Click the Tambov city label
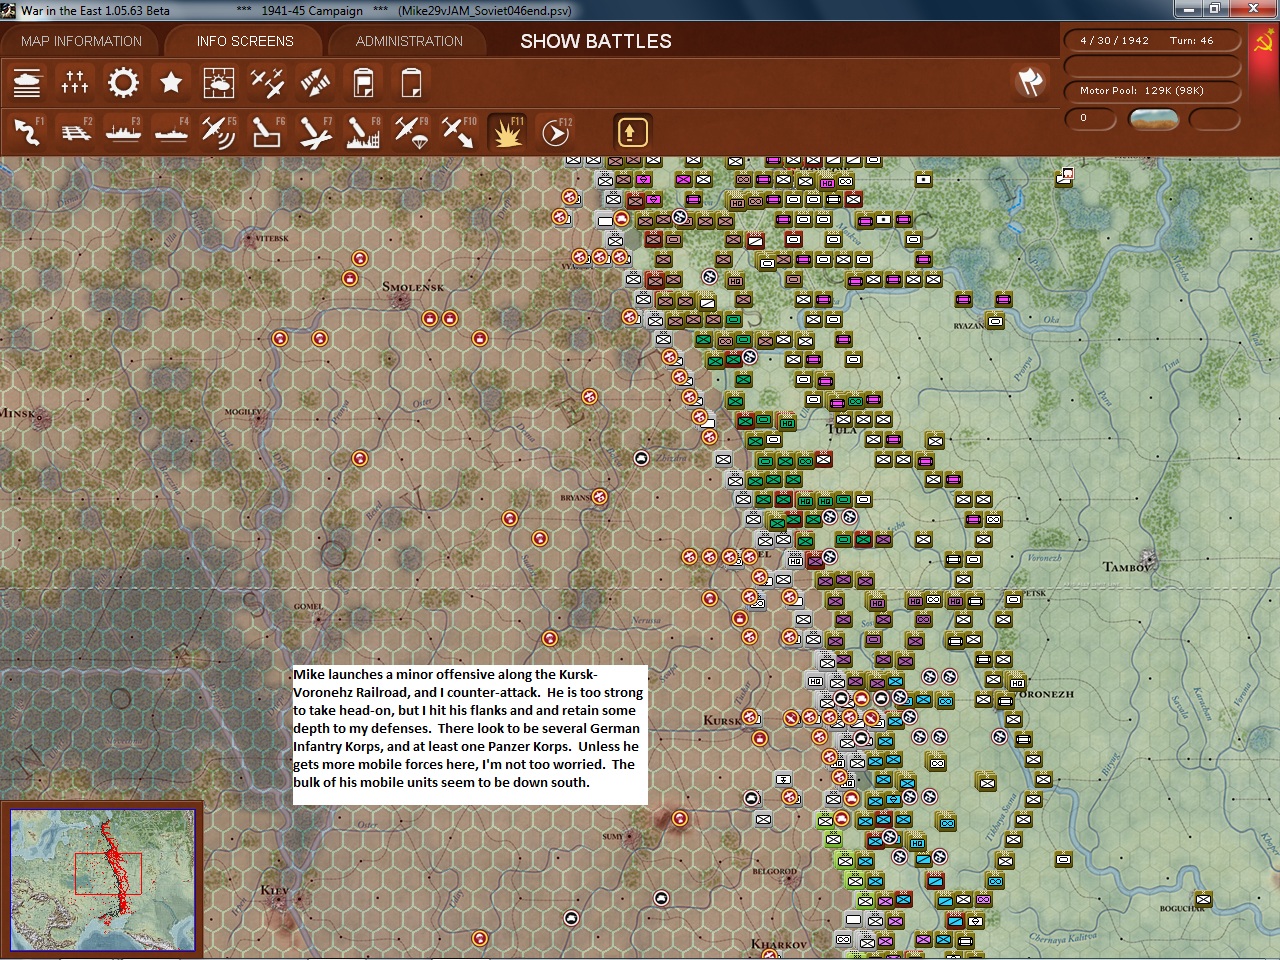Screen dimensions: 1280x960 click(x=1128, y=567)
